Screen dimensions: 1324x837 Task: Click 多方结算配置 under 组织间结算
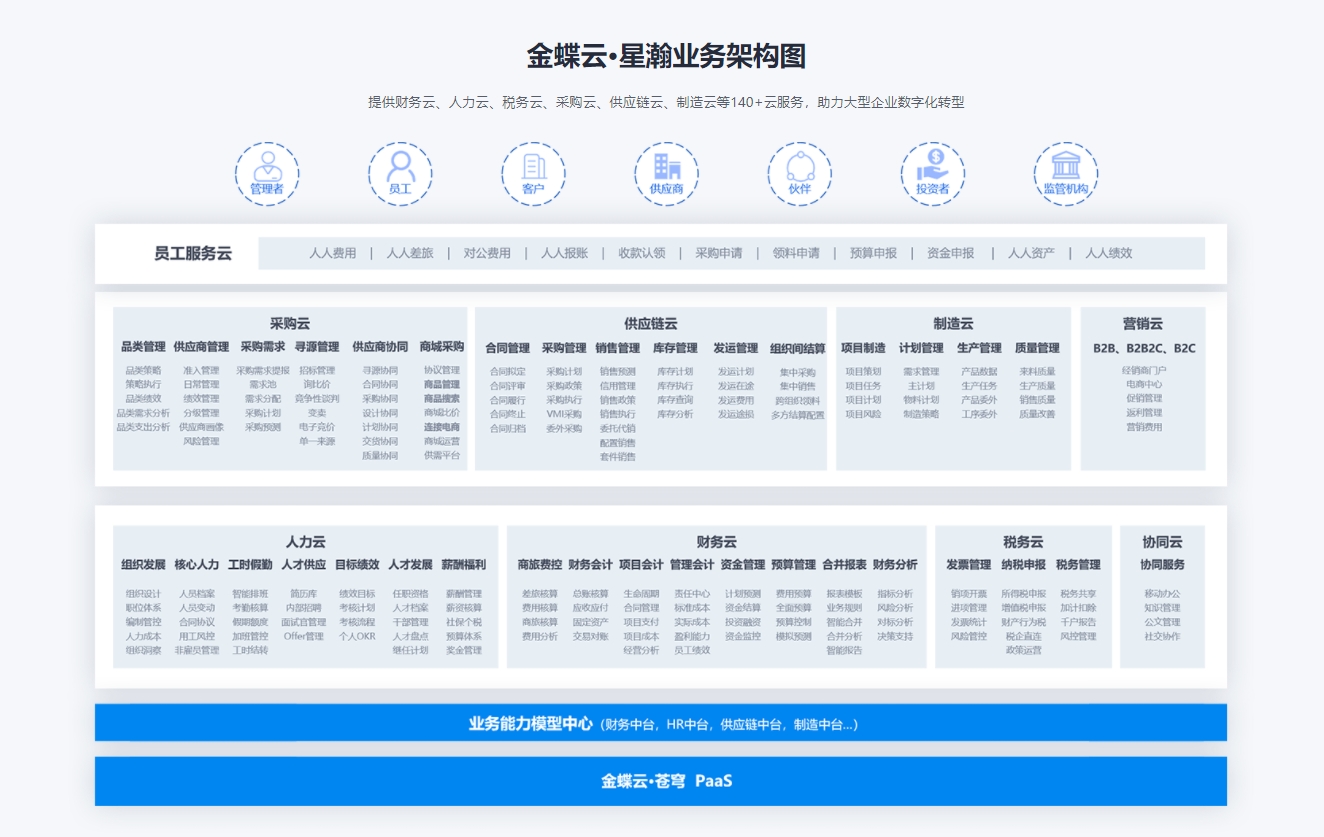tap(798, 414)
